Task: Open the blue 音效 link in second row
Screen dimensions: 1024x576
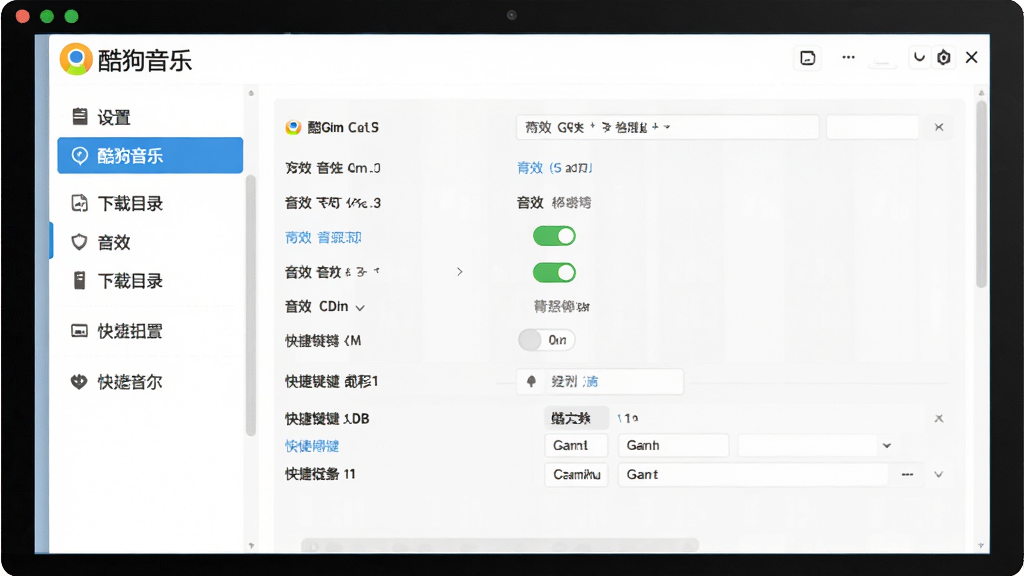Action: point(554,168)
